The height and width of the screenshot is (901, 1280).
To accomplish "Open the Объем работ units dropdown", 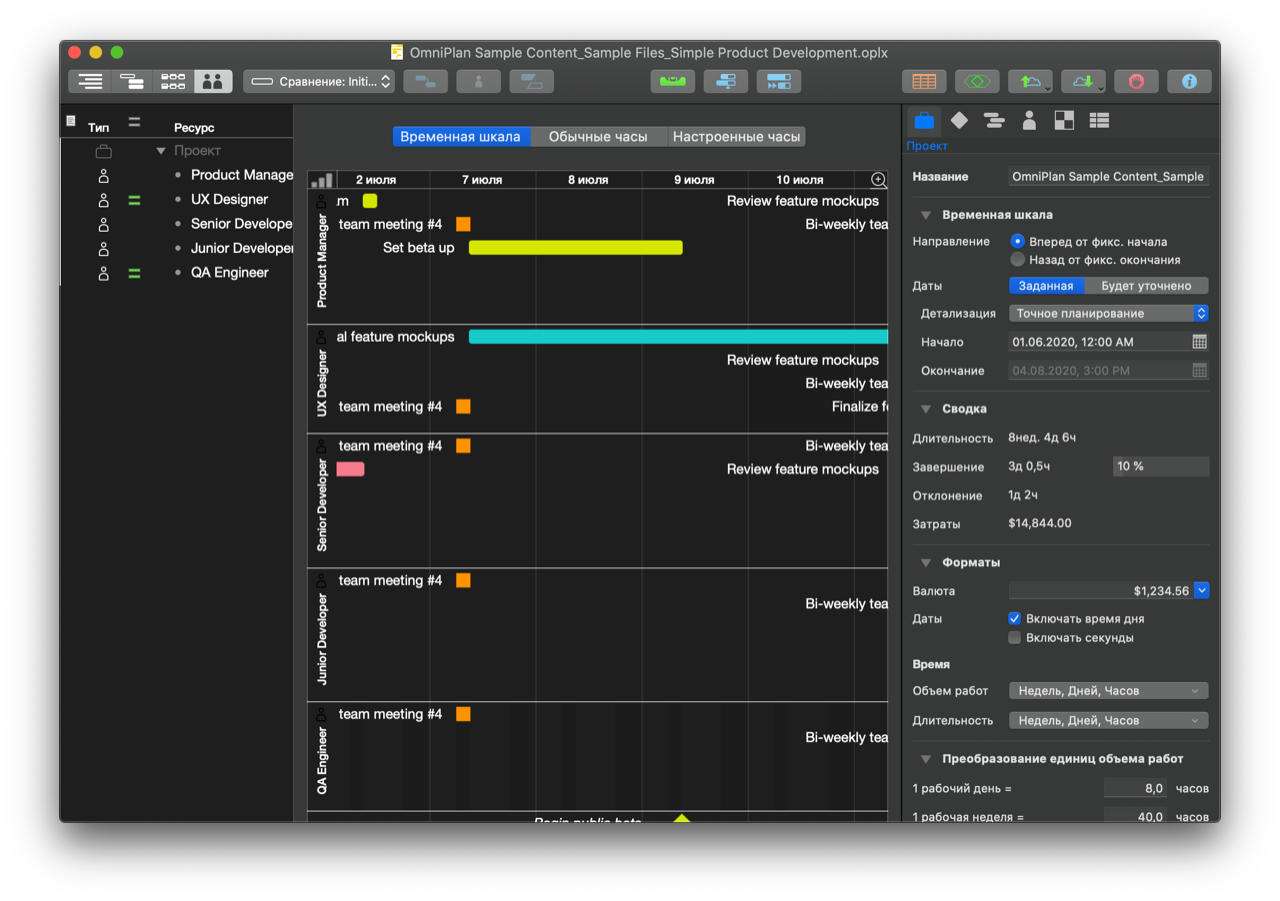I will [1108, 691].
